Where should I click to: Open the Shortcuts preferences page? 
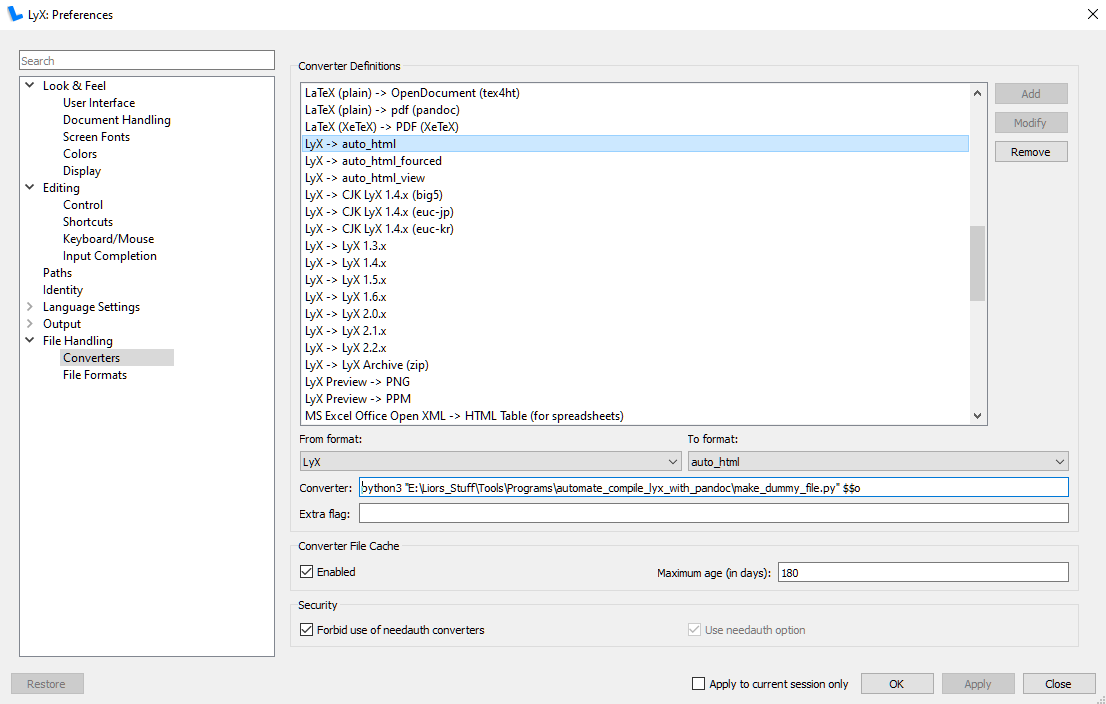pos(87,221)
